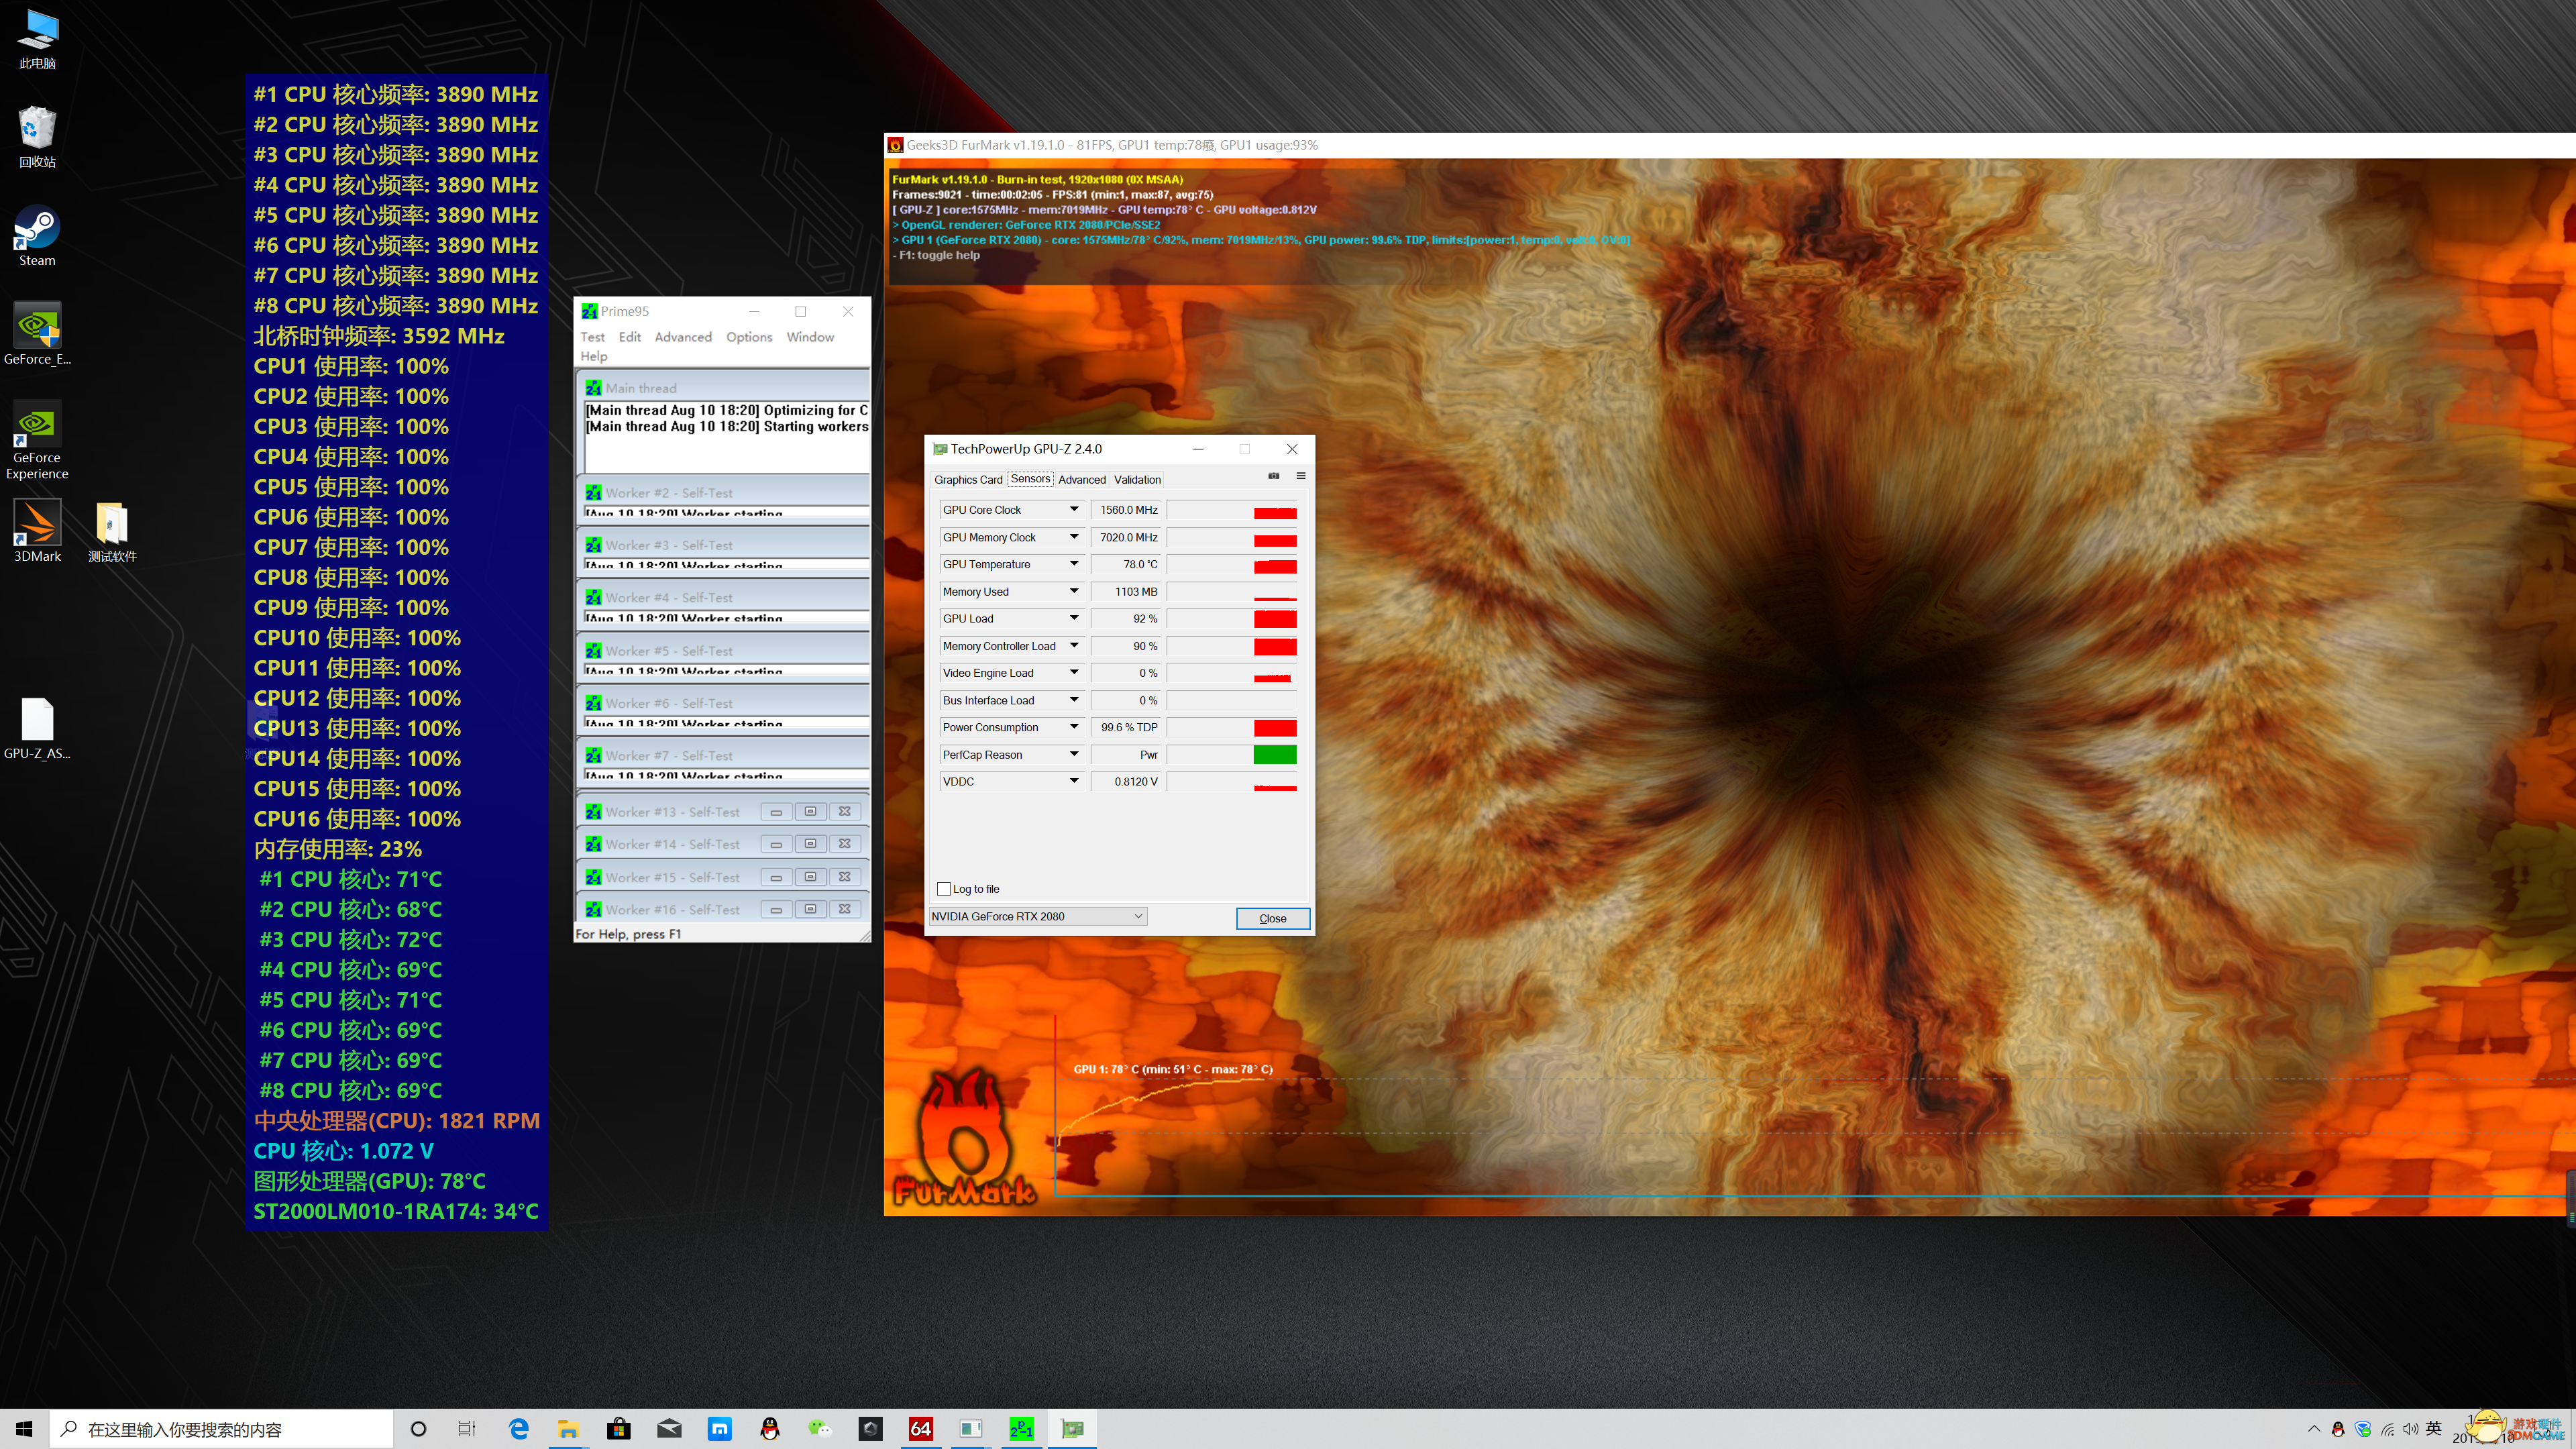This screenshot has height=1449, width=2576.
Task: Click the AIDA64 taskbar icon
Action: (920, 1429)
